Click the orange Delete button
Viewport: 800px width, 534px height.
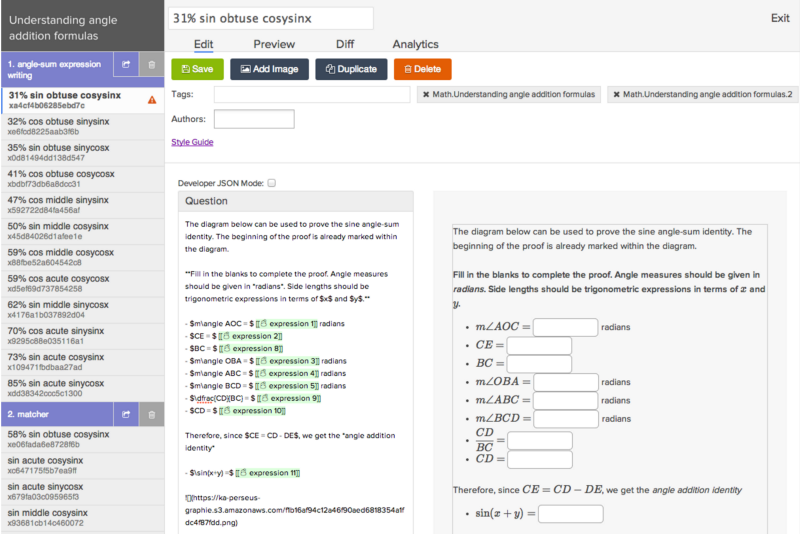coord(422,69)
